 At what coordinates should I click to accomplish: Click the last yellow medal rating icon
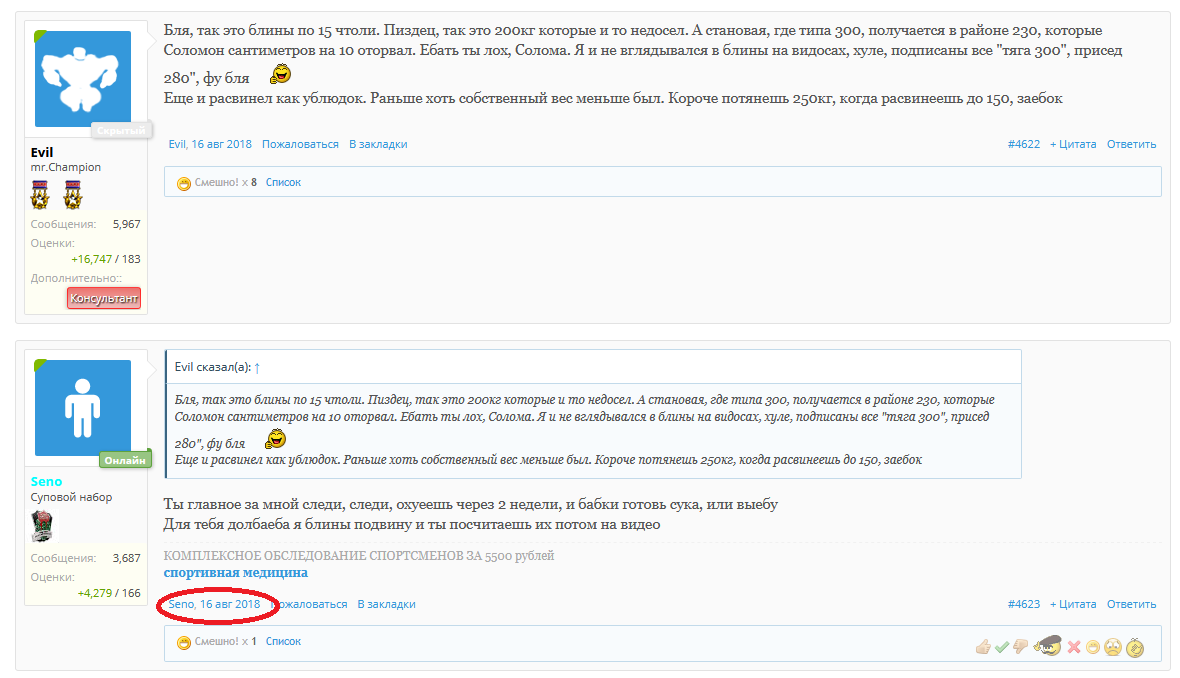click(x=1134, y=647)
